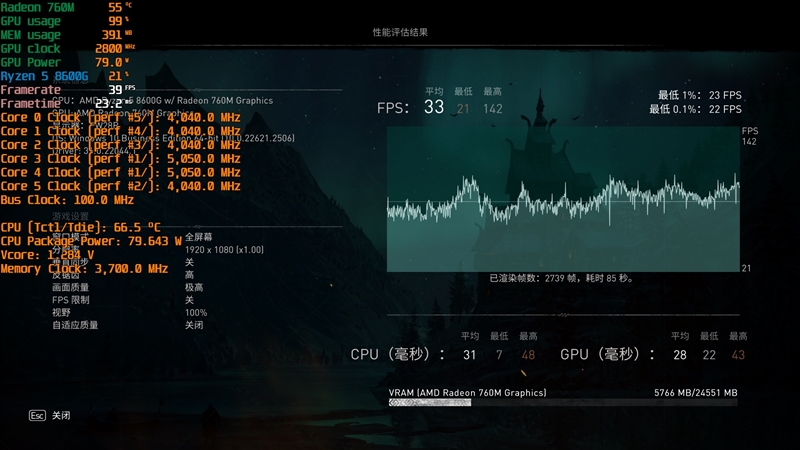Click the 视野 setting label
This screenshot has height=450, width=800.
pos(61,312)
